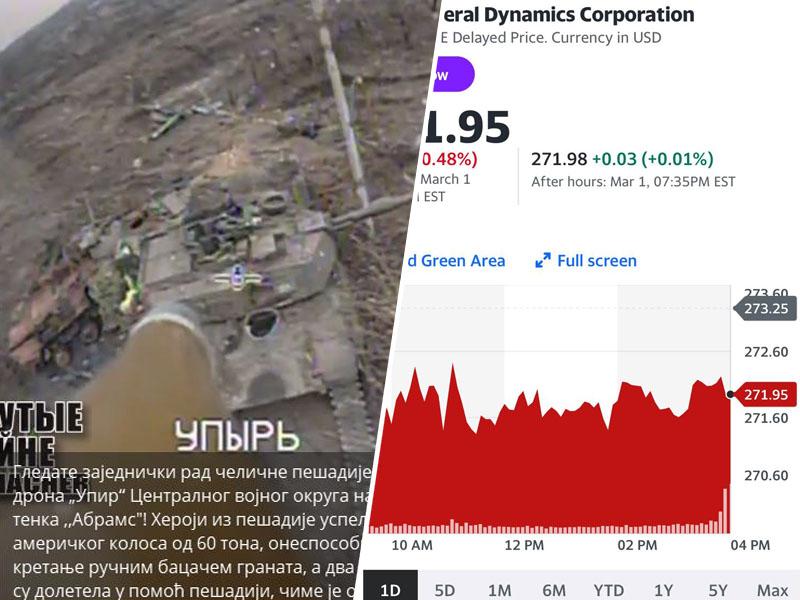This screenshot has width=800, height=600.
Task: Select the 6M chart range tab
Action: pos(554,590)
